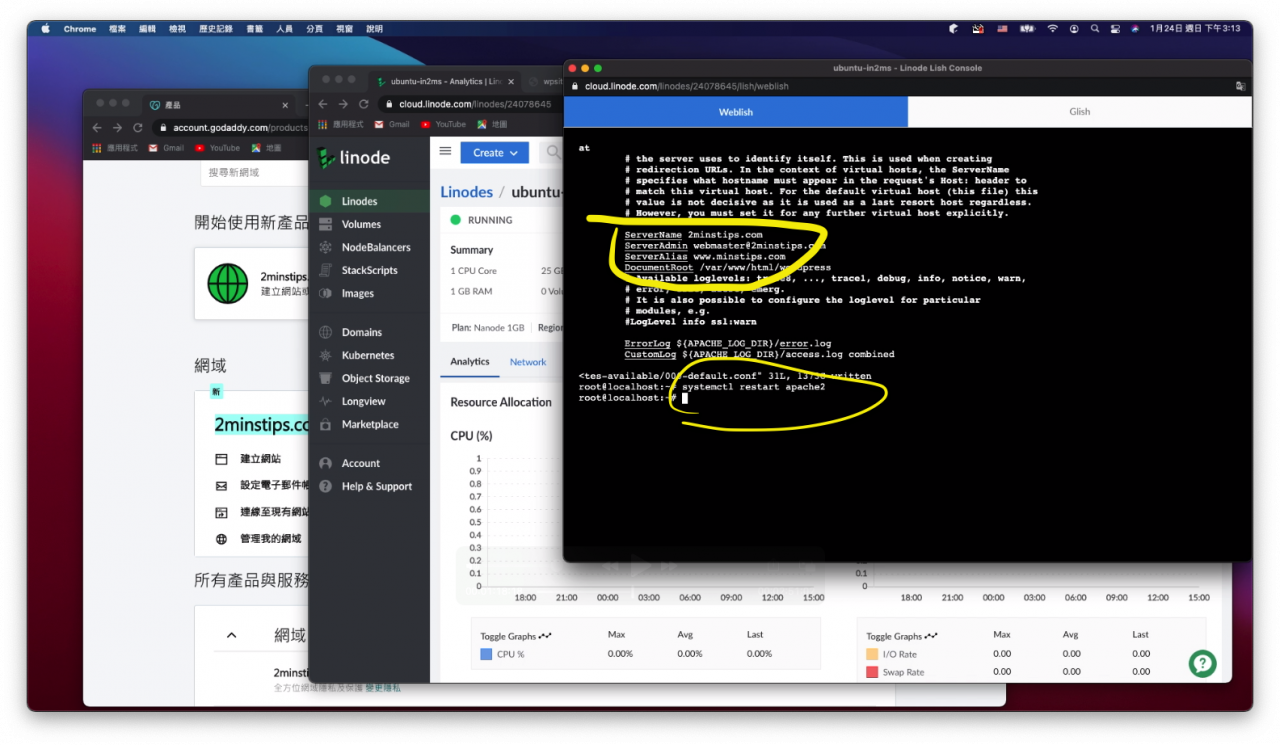
Task: Close the 產品 GoDaddy browser tab
Action: (285, 105)
